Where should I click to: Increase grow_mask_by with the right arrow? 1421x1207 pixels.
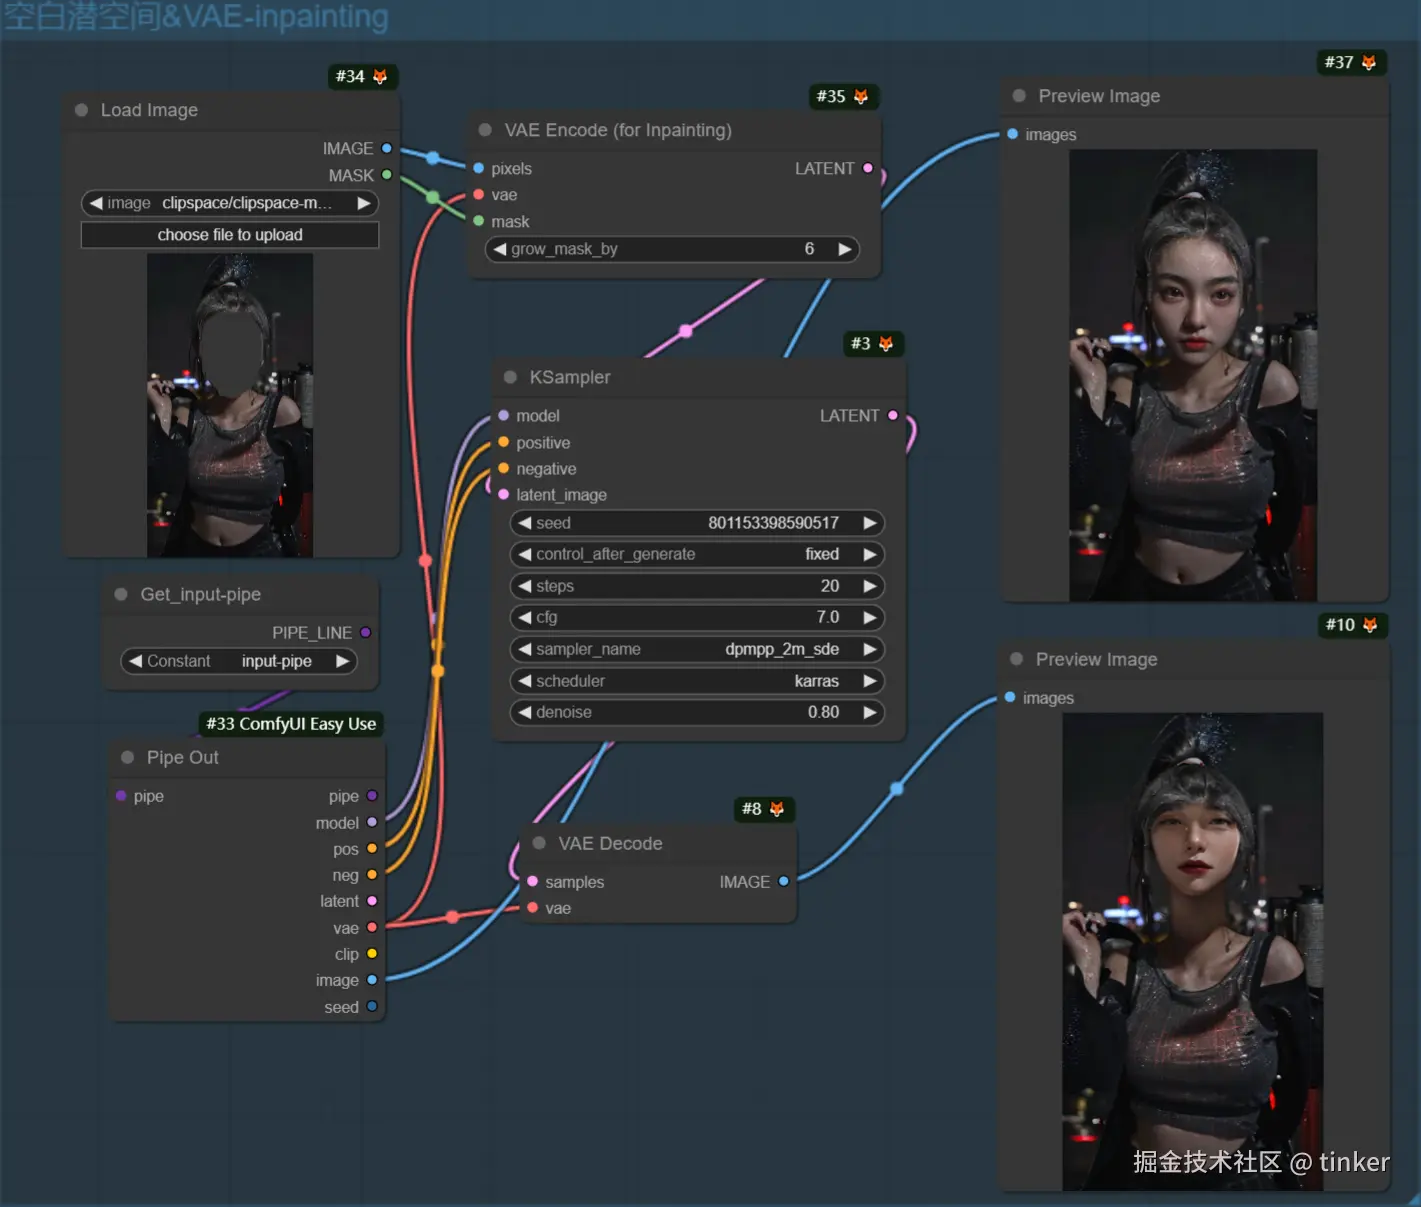(x=845, y=249)
